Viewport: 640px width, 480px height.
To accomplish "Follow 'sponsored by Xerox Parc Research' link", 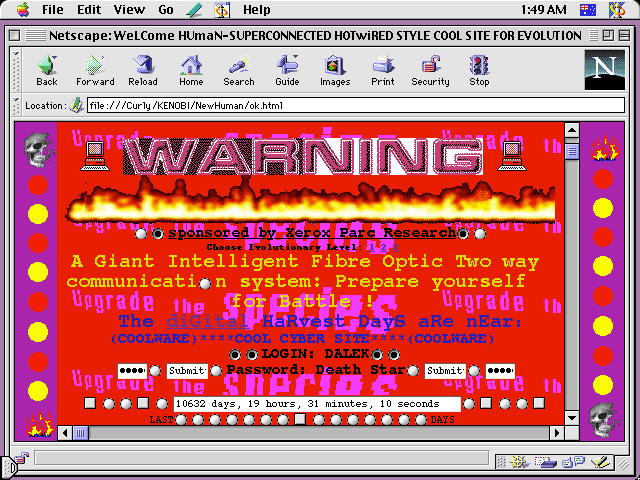I will click(x=312, y=233).
